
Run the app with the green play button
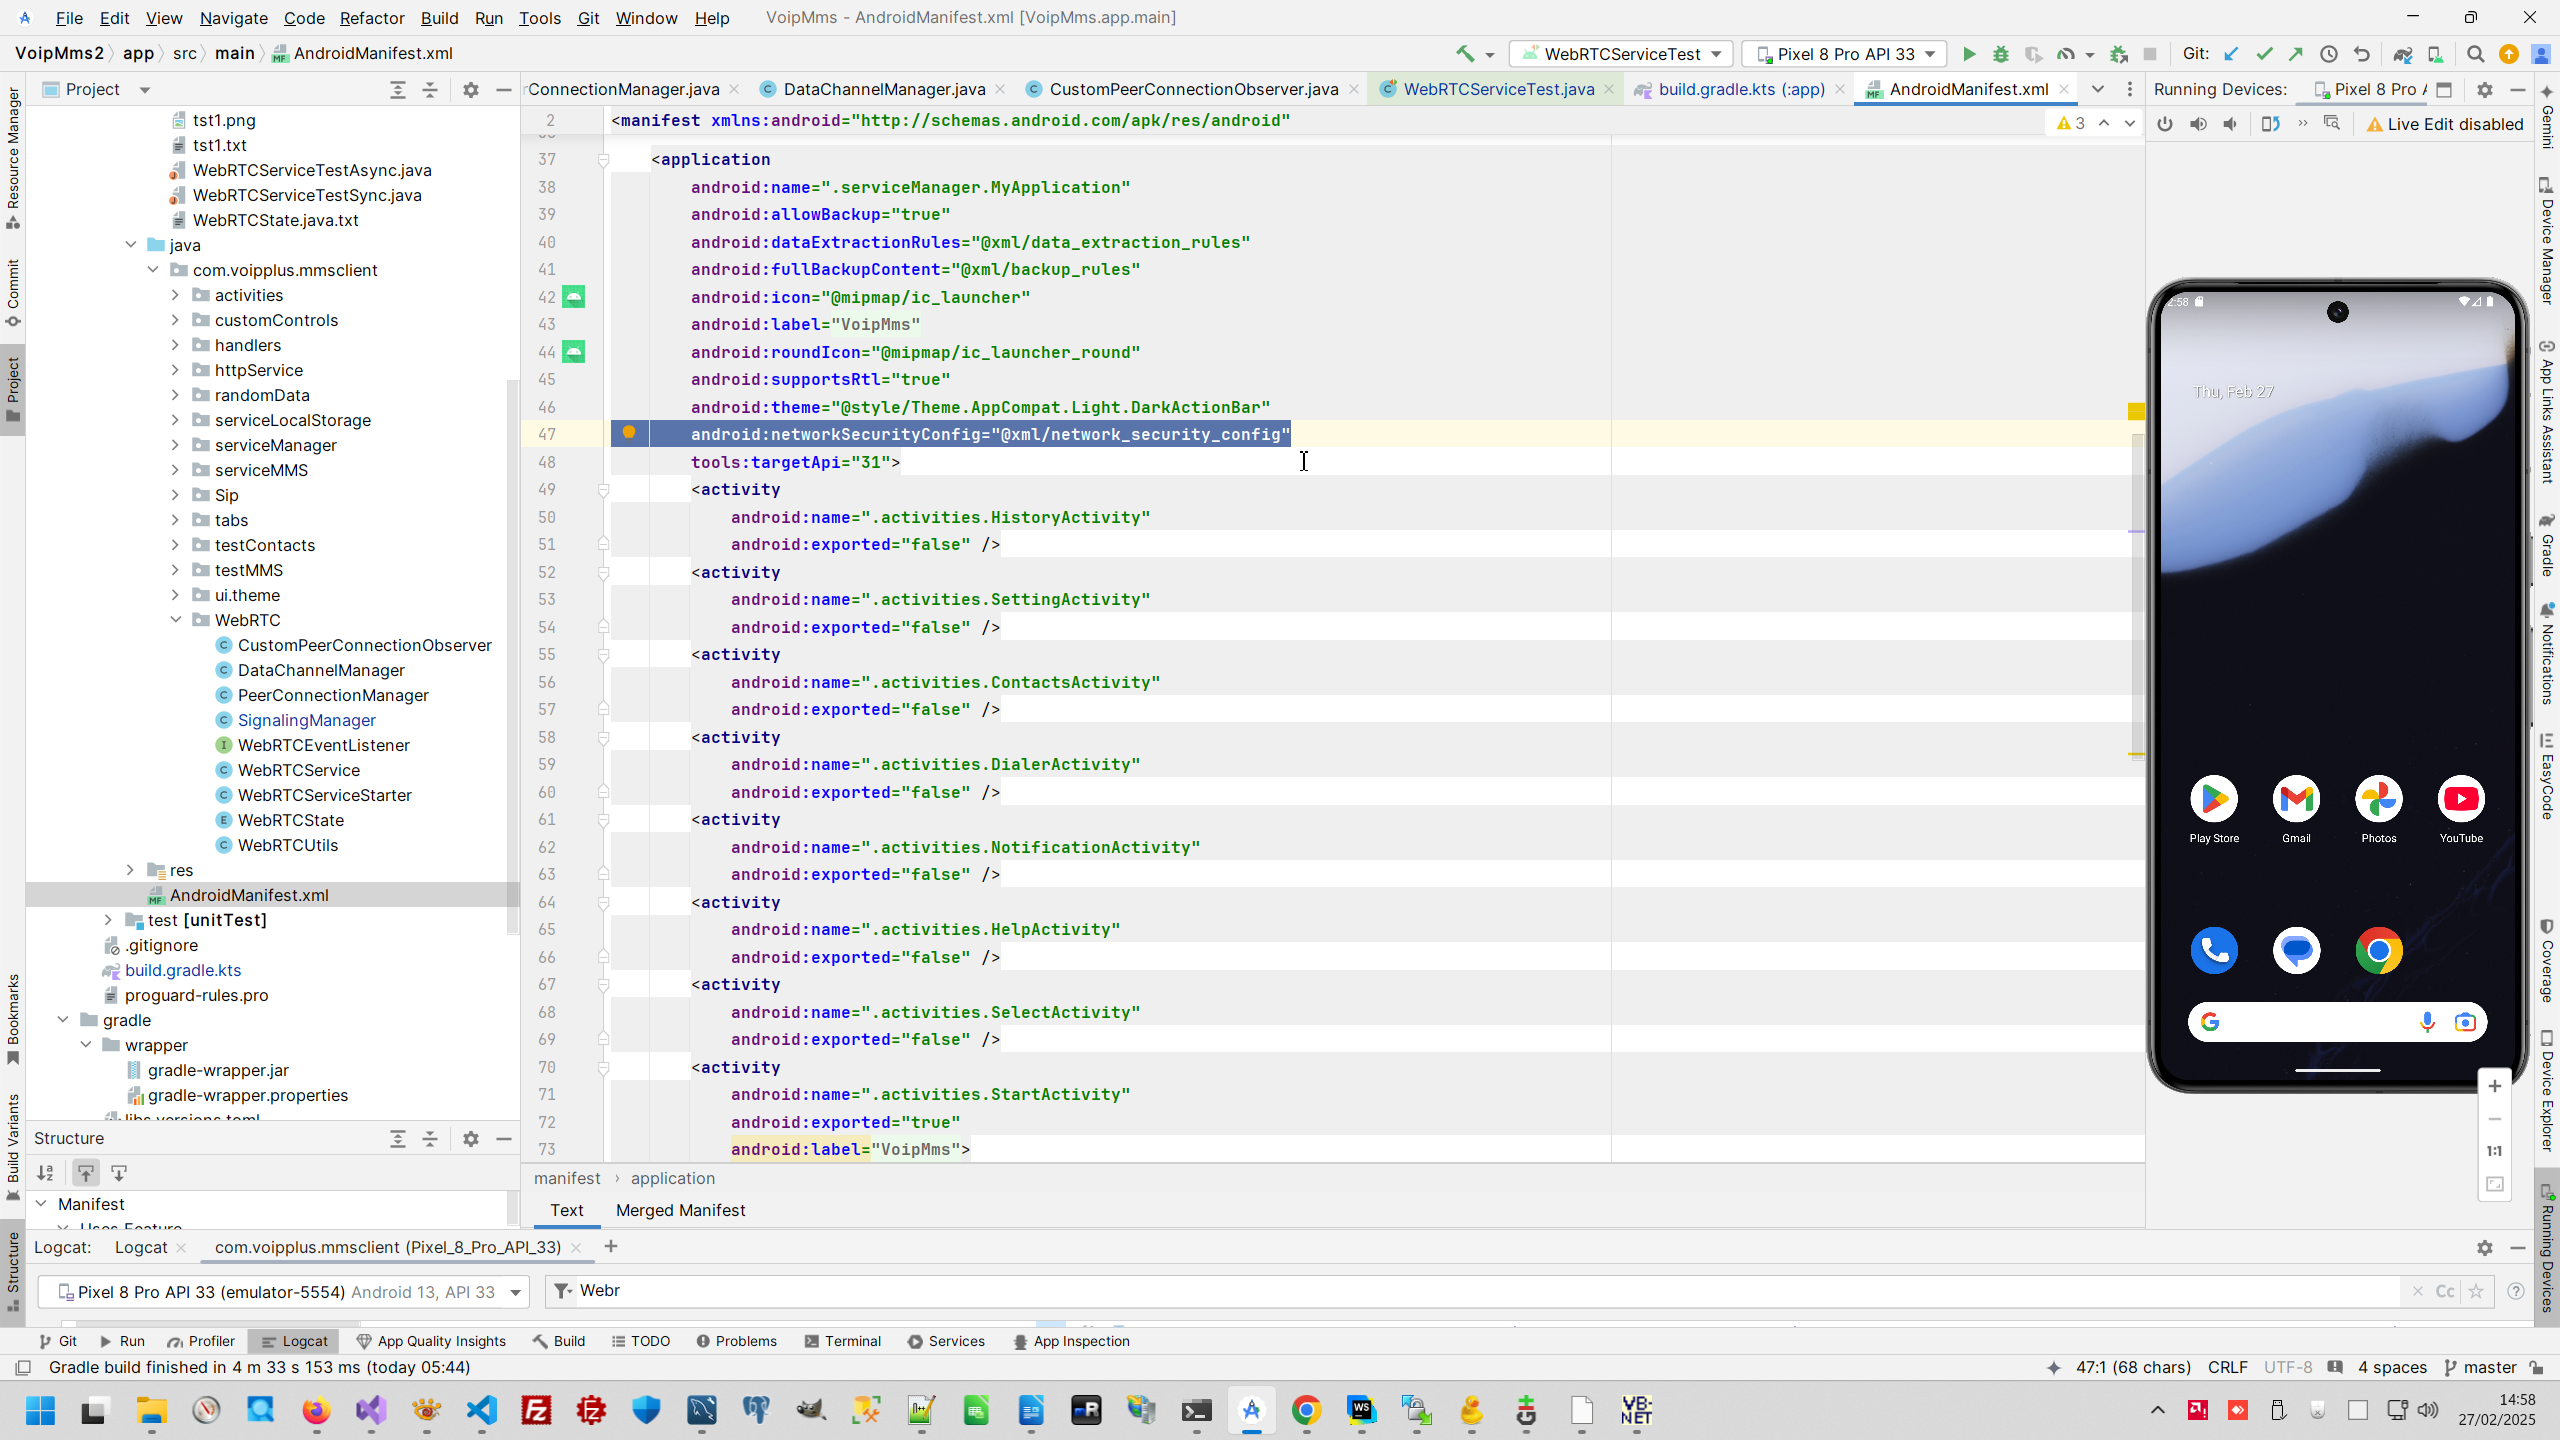(1968, 54)
